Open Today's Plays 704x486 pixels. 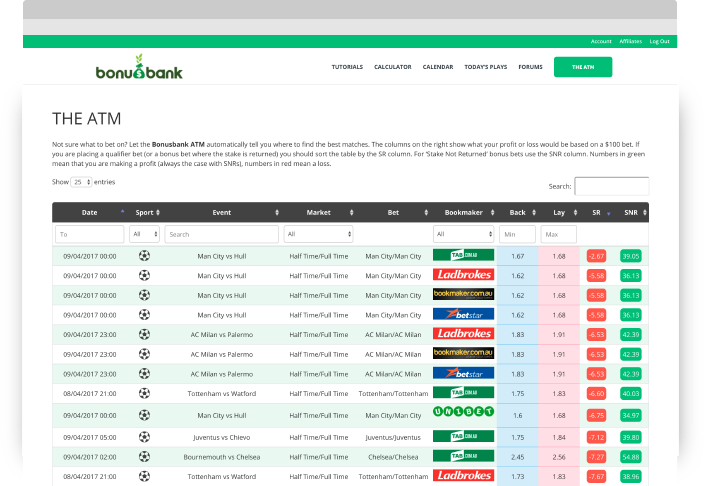coord(486,67)
